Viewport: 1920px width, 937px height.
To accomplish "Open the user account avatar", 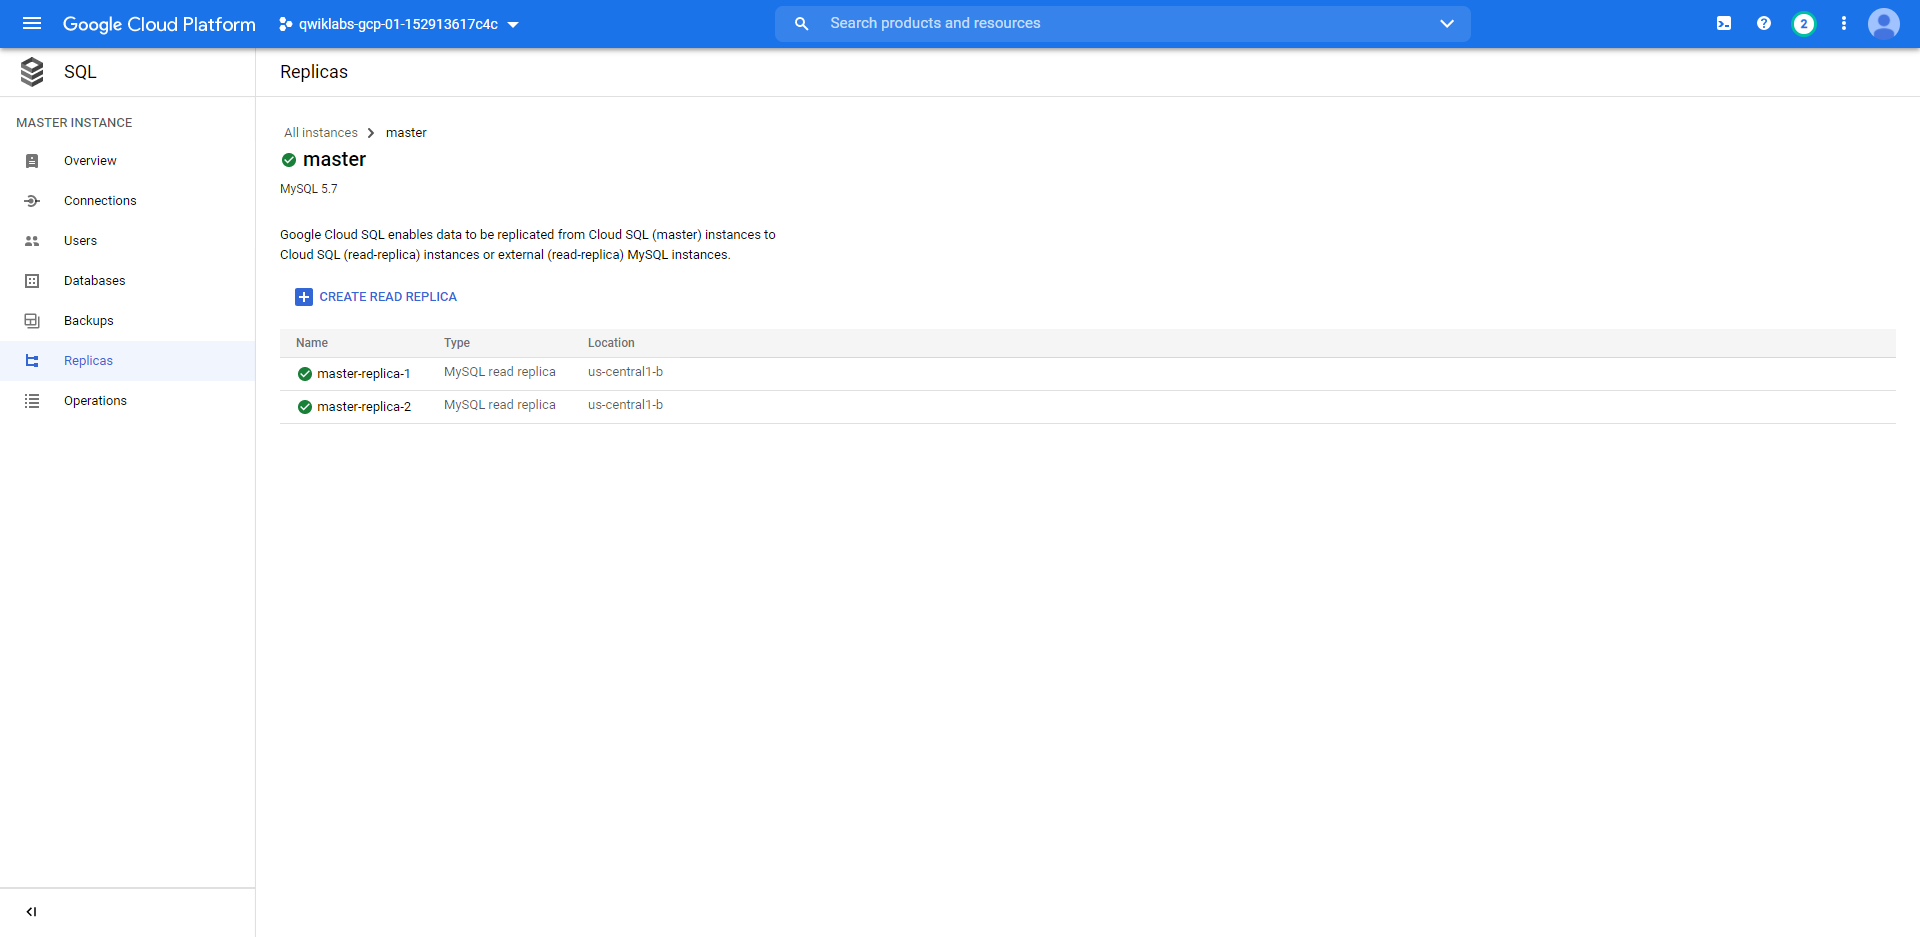I will click(1884, 23).
